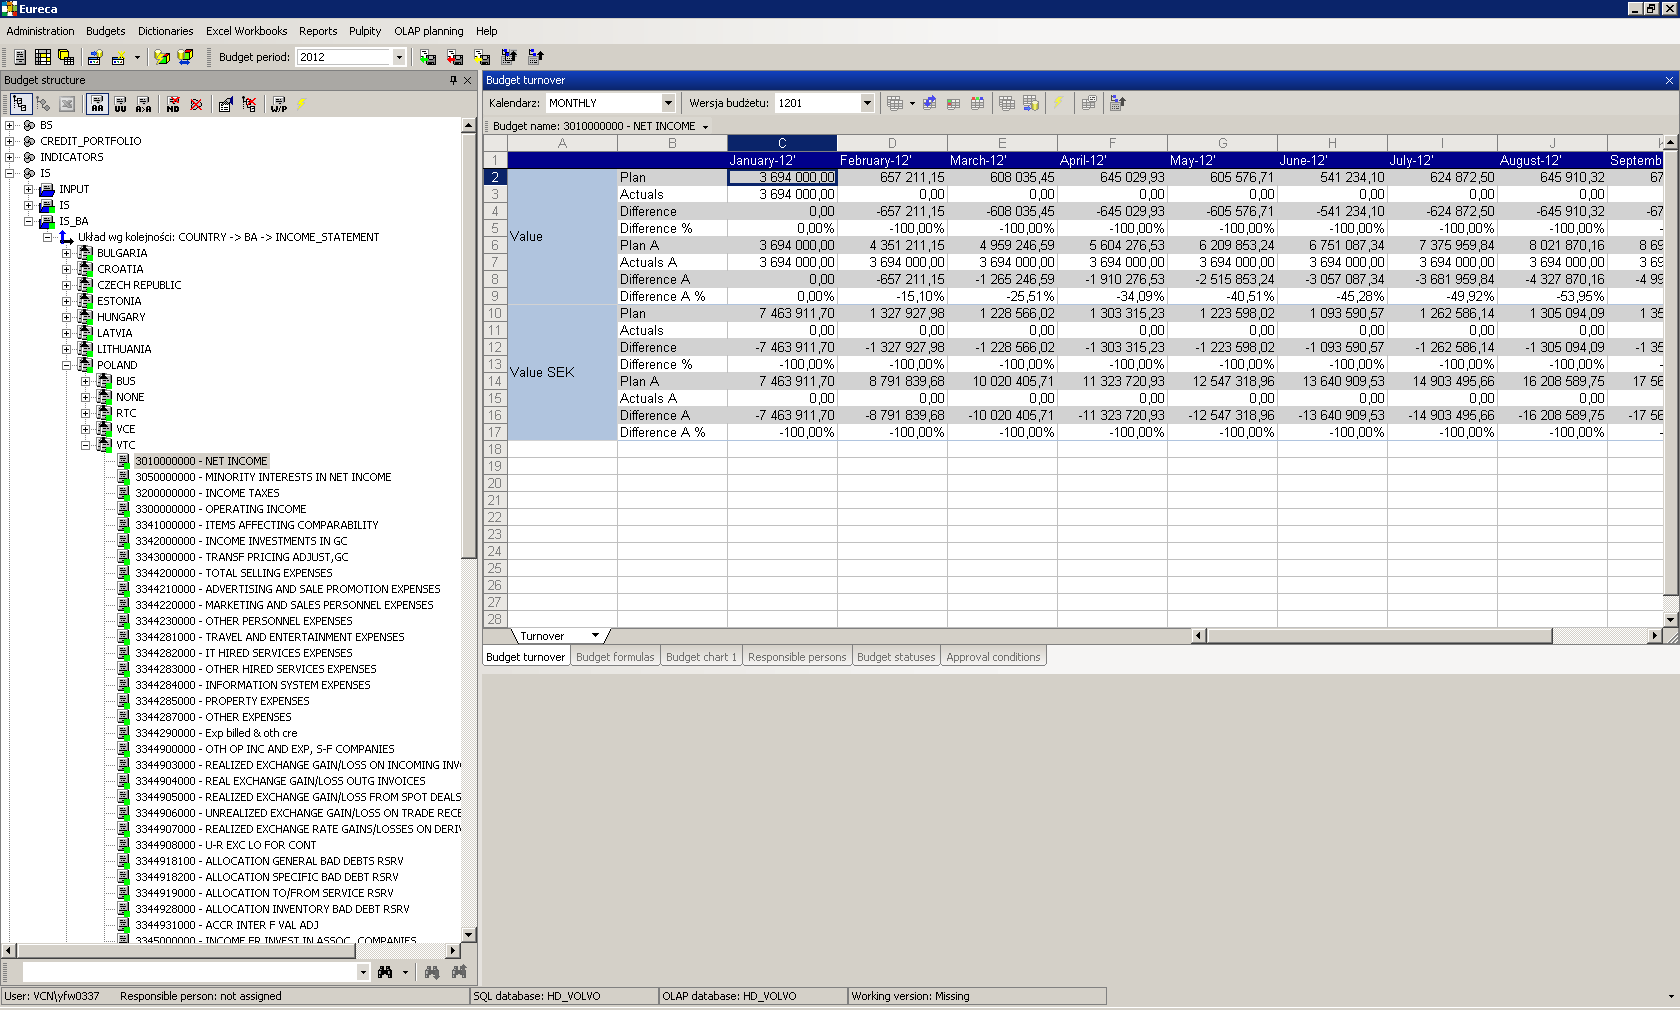
Task: Click the binoculars search icon
Action: pos(385,972)
